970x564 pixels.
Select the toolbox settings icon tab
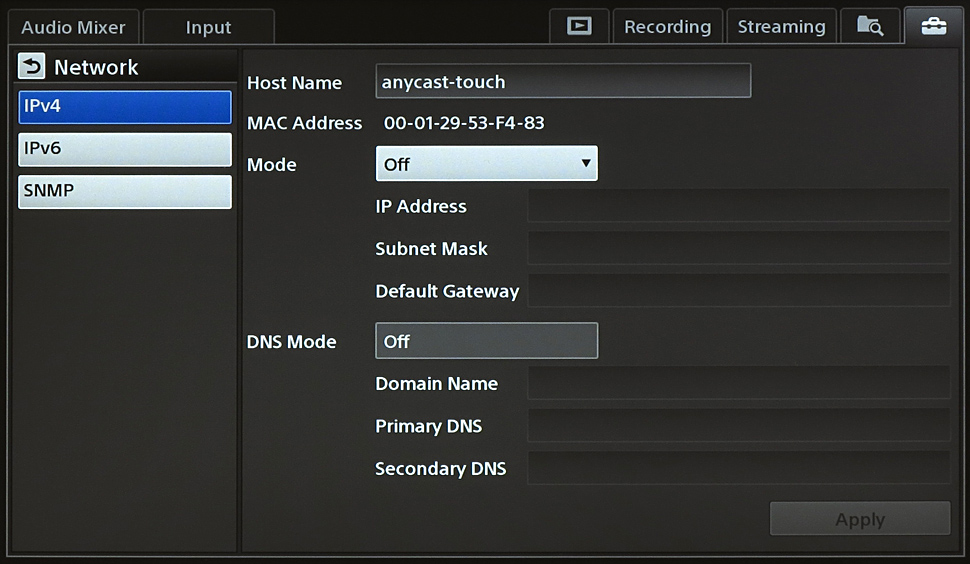(x=933, y=27)
